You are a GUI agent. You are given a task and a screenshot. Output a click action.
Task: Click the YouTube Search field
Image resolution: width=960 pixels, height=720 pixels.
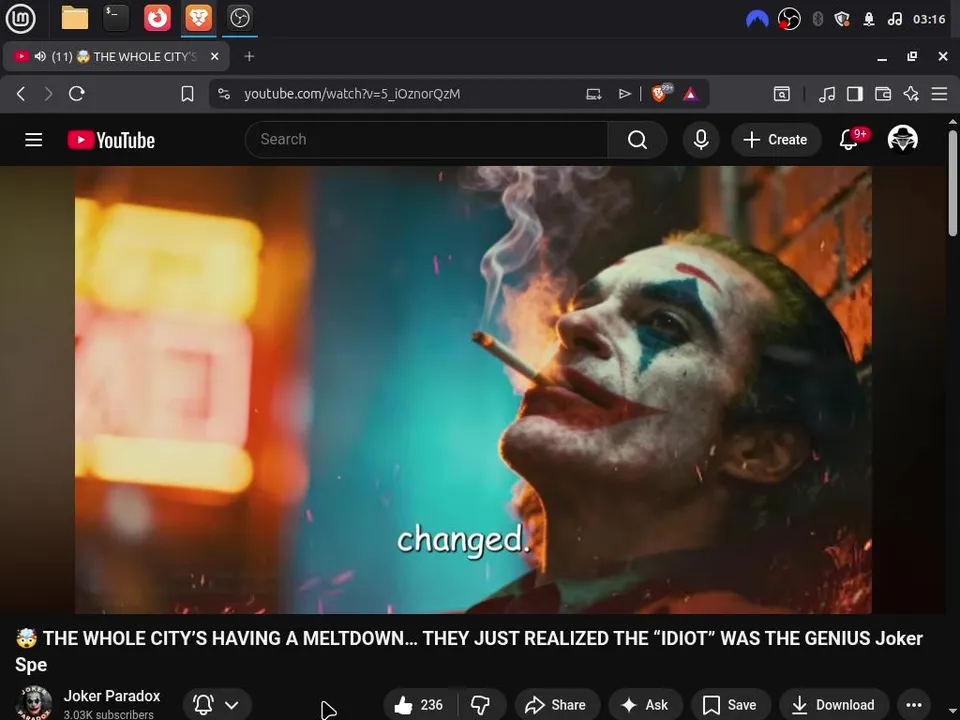426,140
